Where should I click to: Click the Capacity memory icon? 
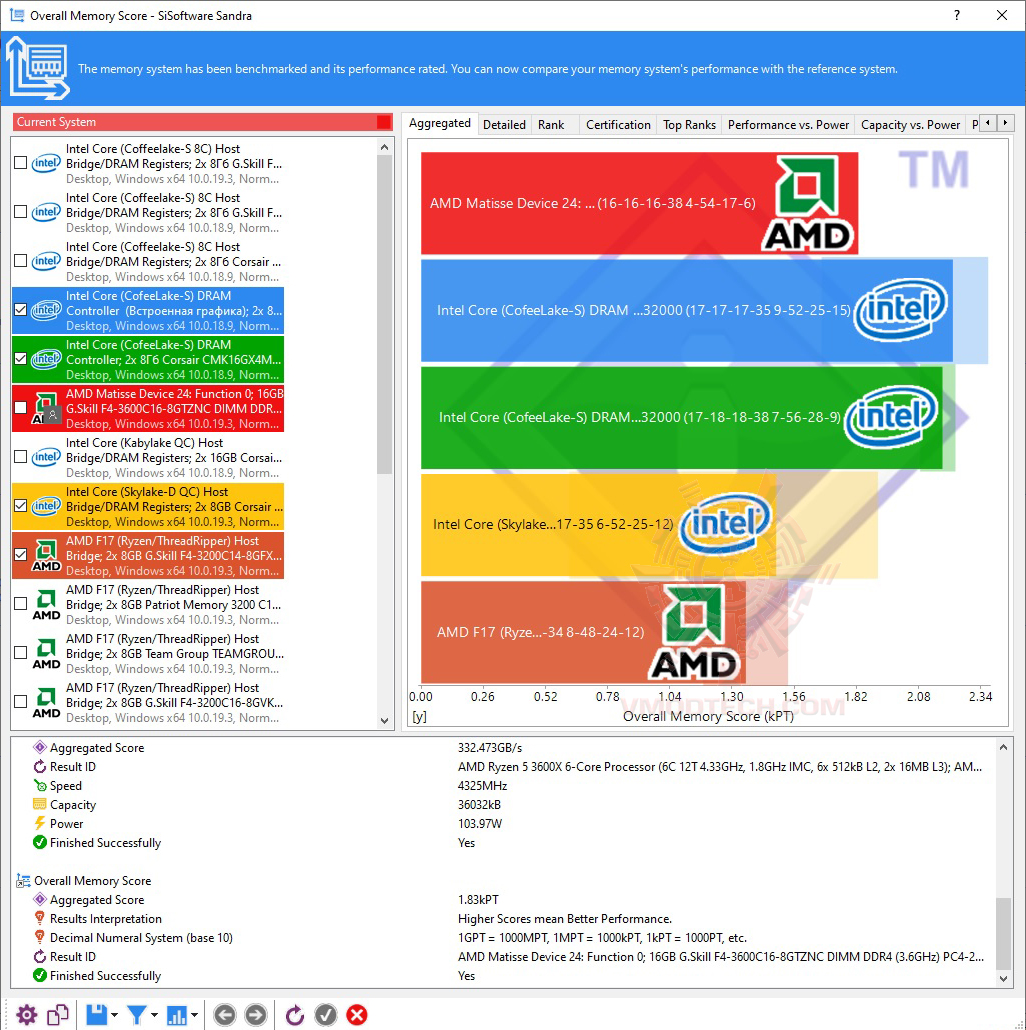click(x=40, y=805)
